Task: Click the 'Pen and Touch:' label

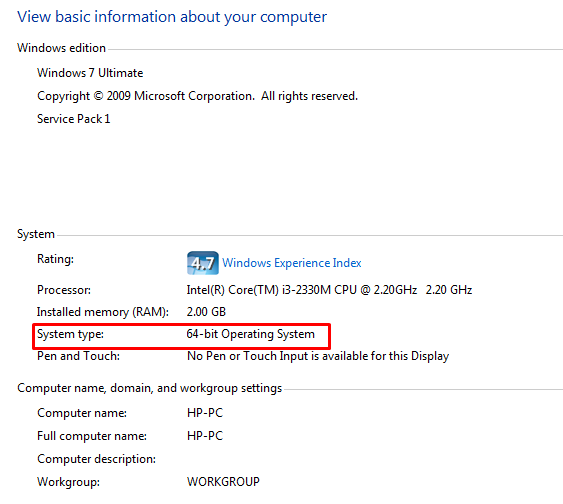Action: [78, 356]
